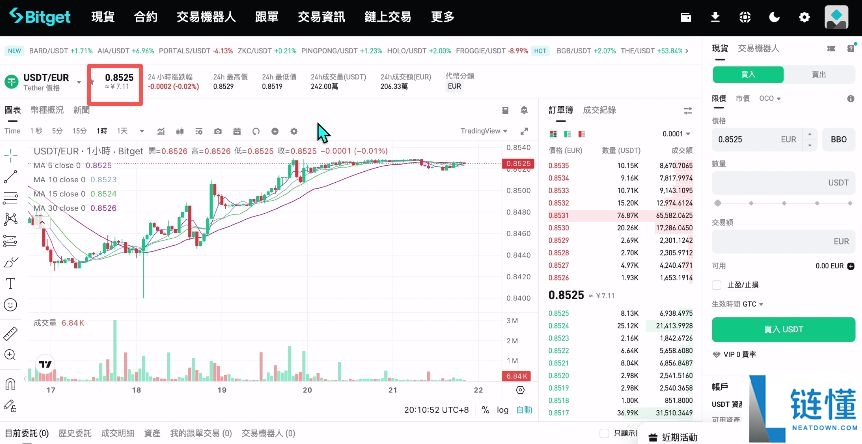Switch to 歷史委託 tab
This screenshot has width=862, height=444.
(75, 433)
